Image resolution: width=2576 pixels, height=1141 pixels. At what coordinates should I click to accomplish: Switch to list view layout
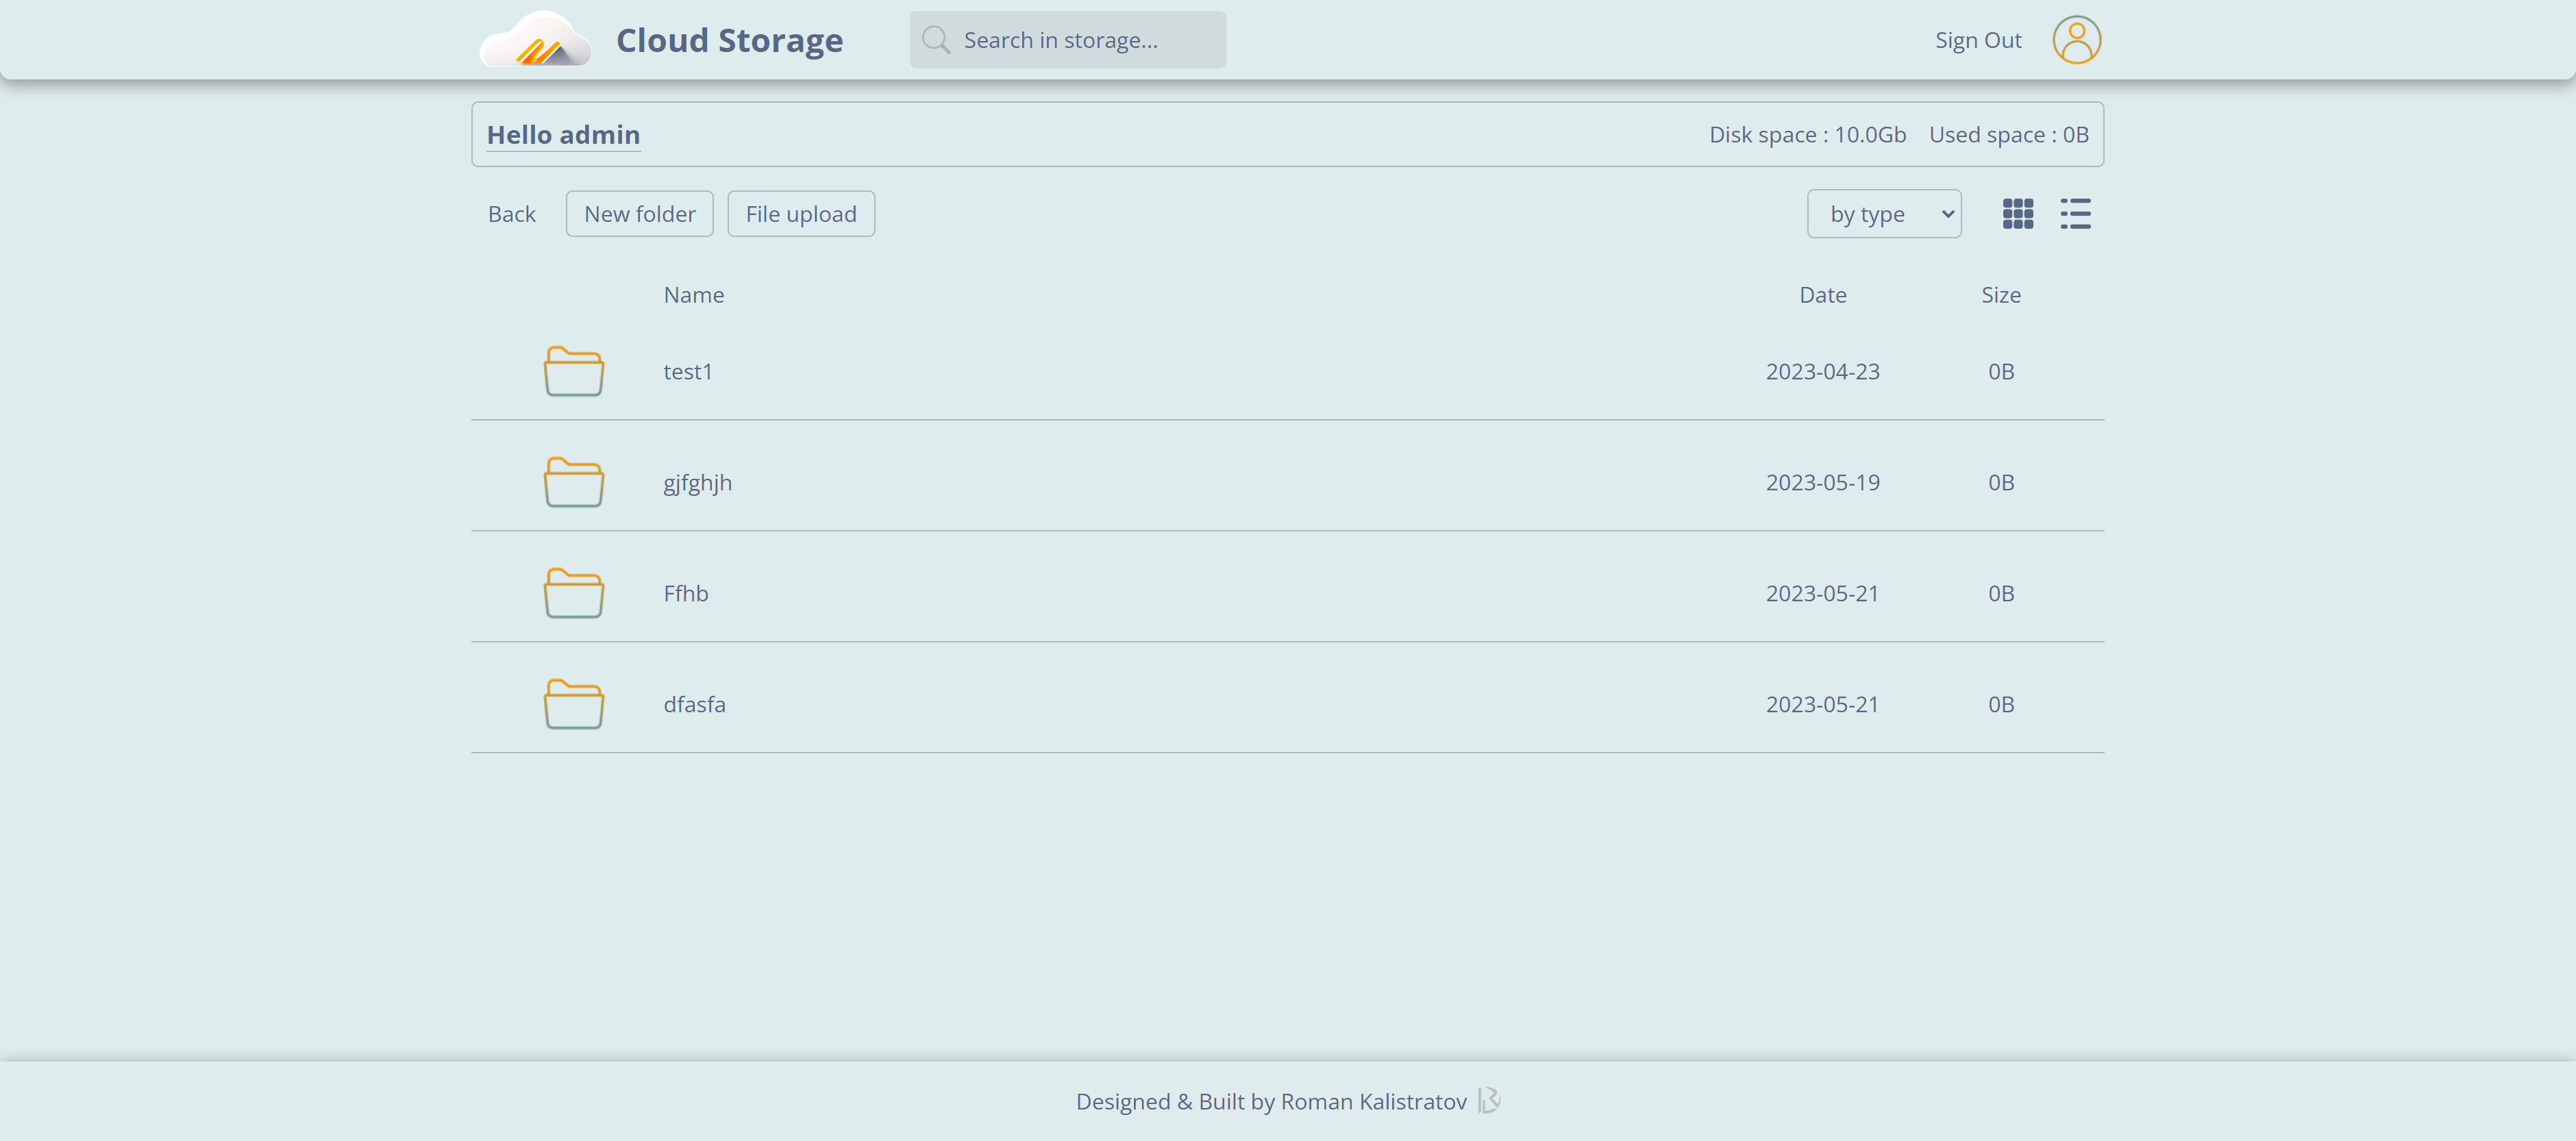2075,213
